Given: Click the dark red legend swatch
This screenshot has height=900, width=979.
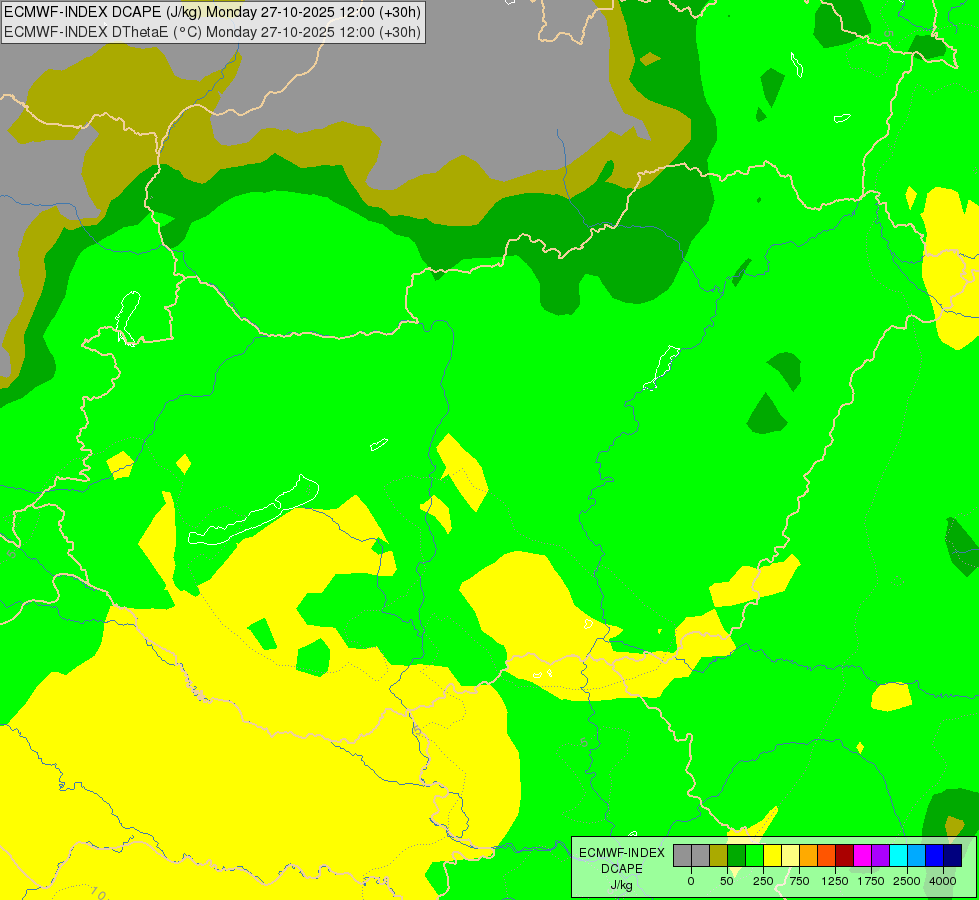Looking at the screenshot, I should pos(845,855).
